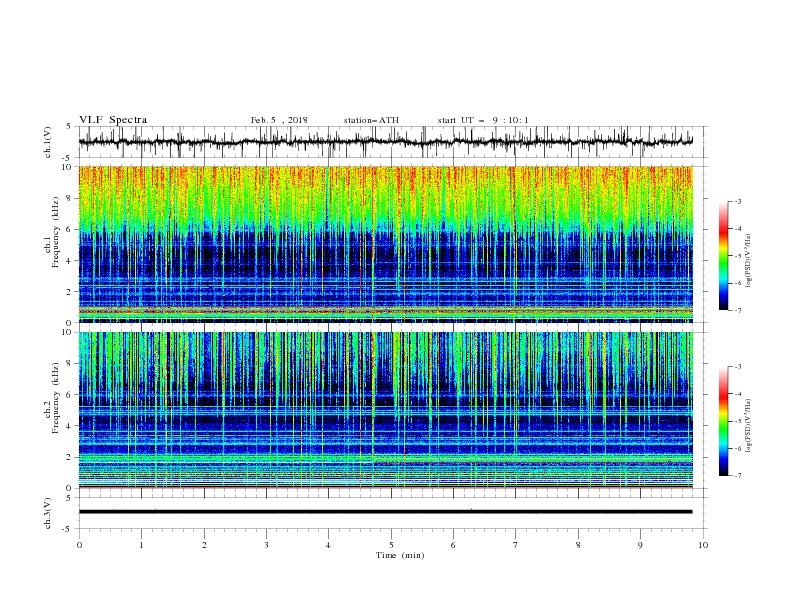The width and height of the screenshot is (792, 612).
Task: Click the "-7" label on ch.2 colorbar
Action: pyautogui.click(x=737, y=476)
